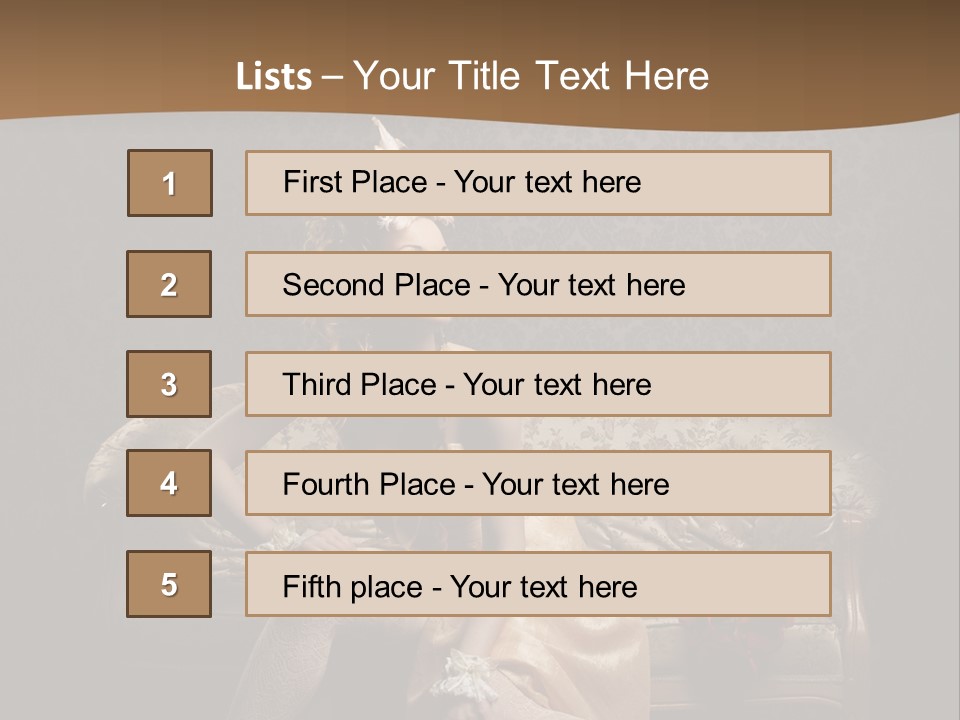960x720 pixels.
Task: Click the number 3 box
Action: pyautogui.click(x=169, y=384)
